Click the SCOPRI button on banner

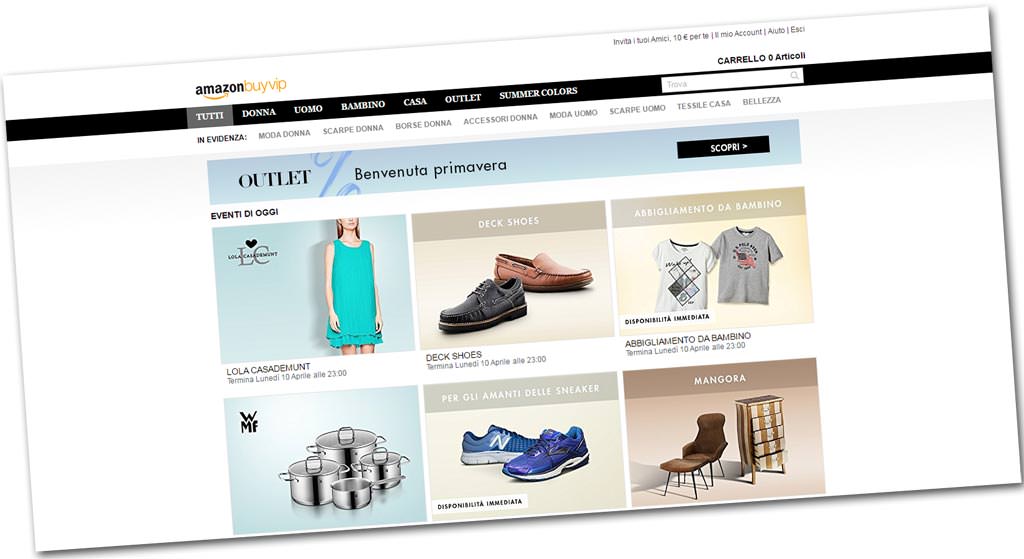tap(723, 147)
